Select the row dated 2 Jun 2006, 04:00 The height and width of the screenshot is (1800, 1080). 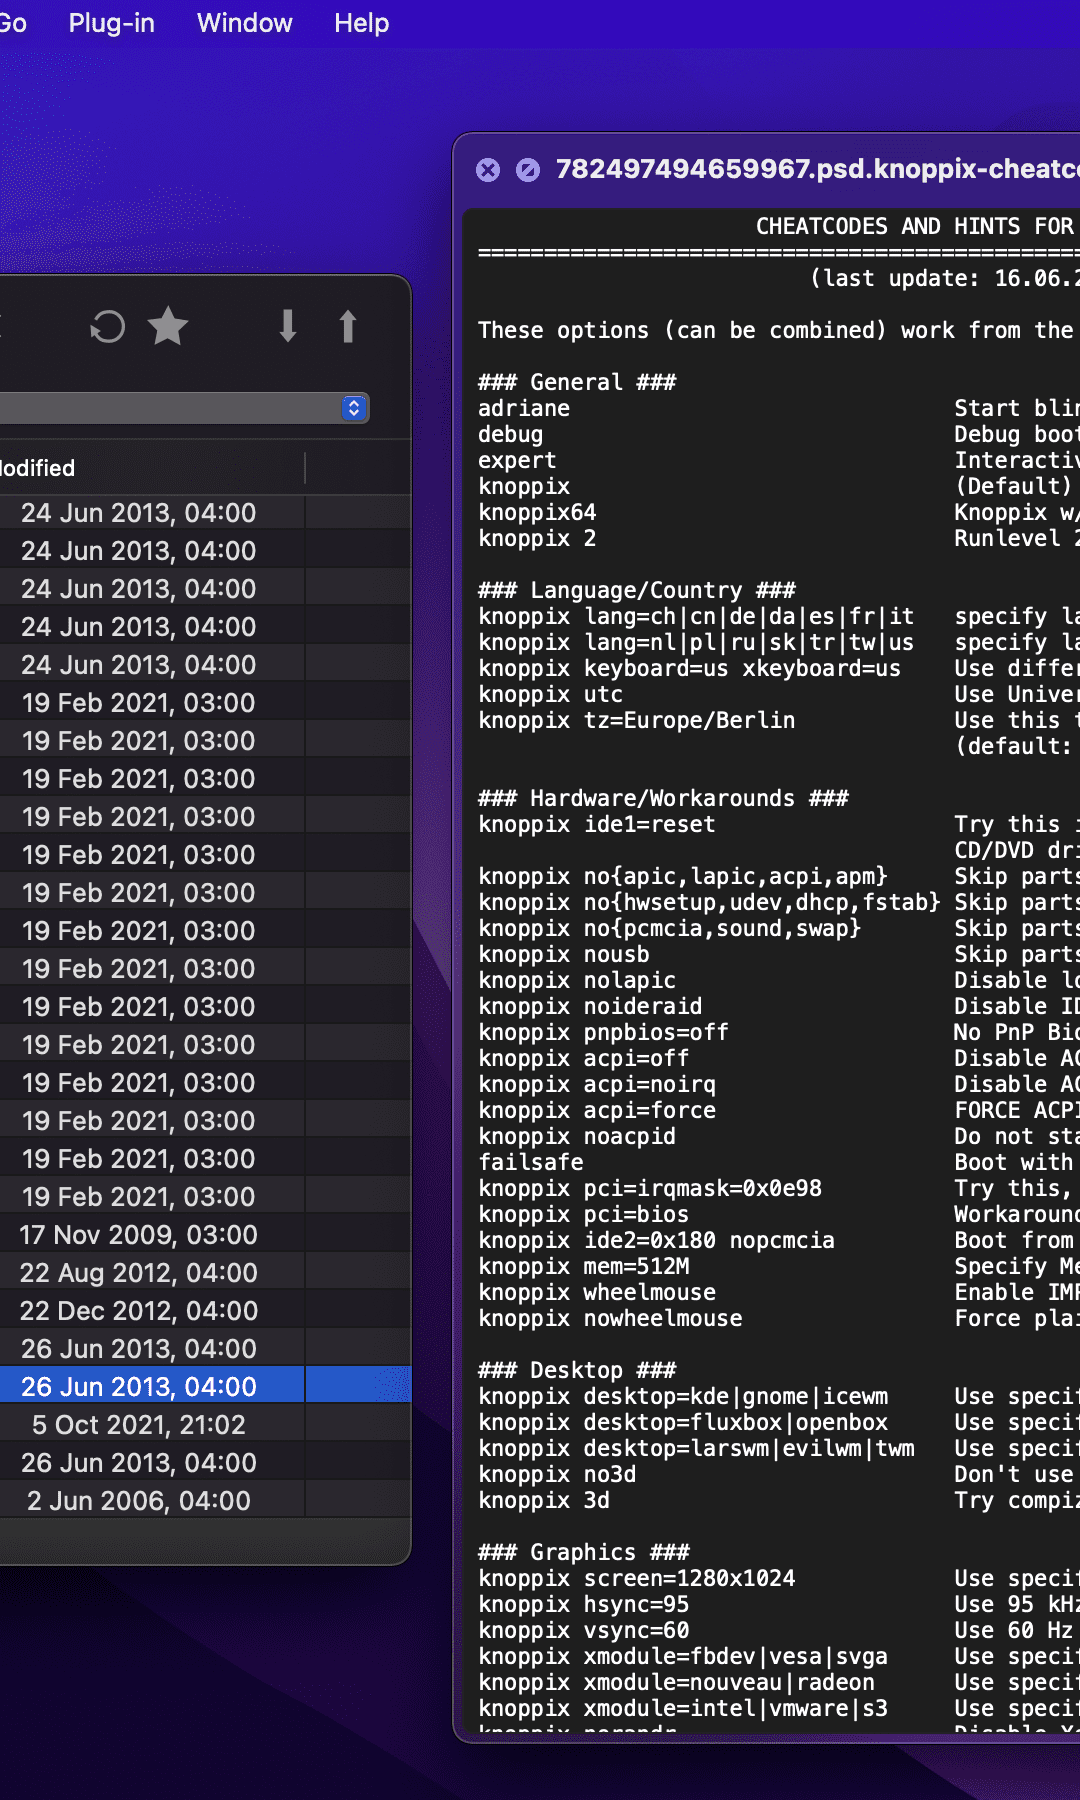pos(205,1501)
